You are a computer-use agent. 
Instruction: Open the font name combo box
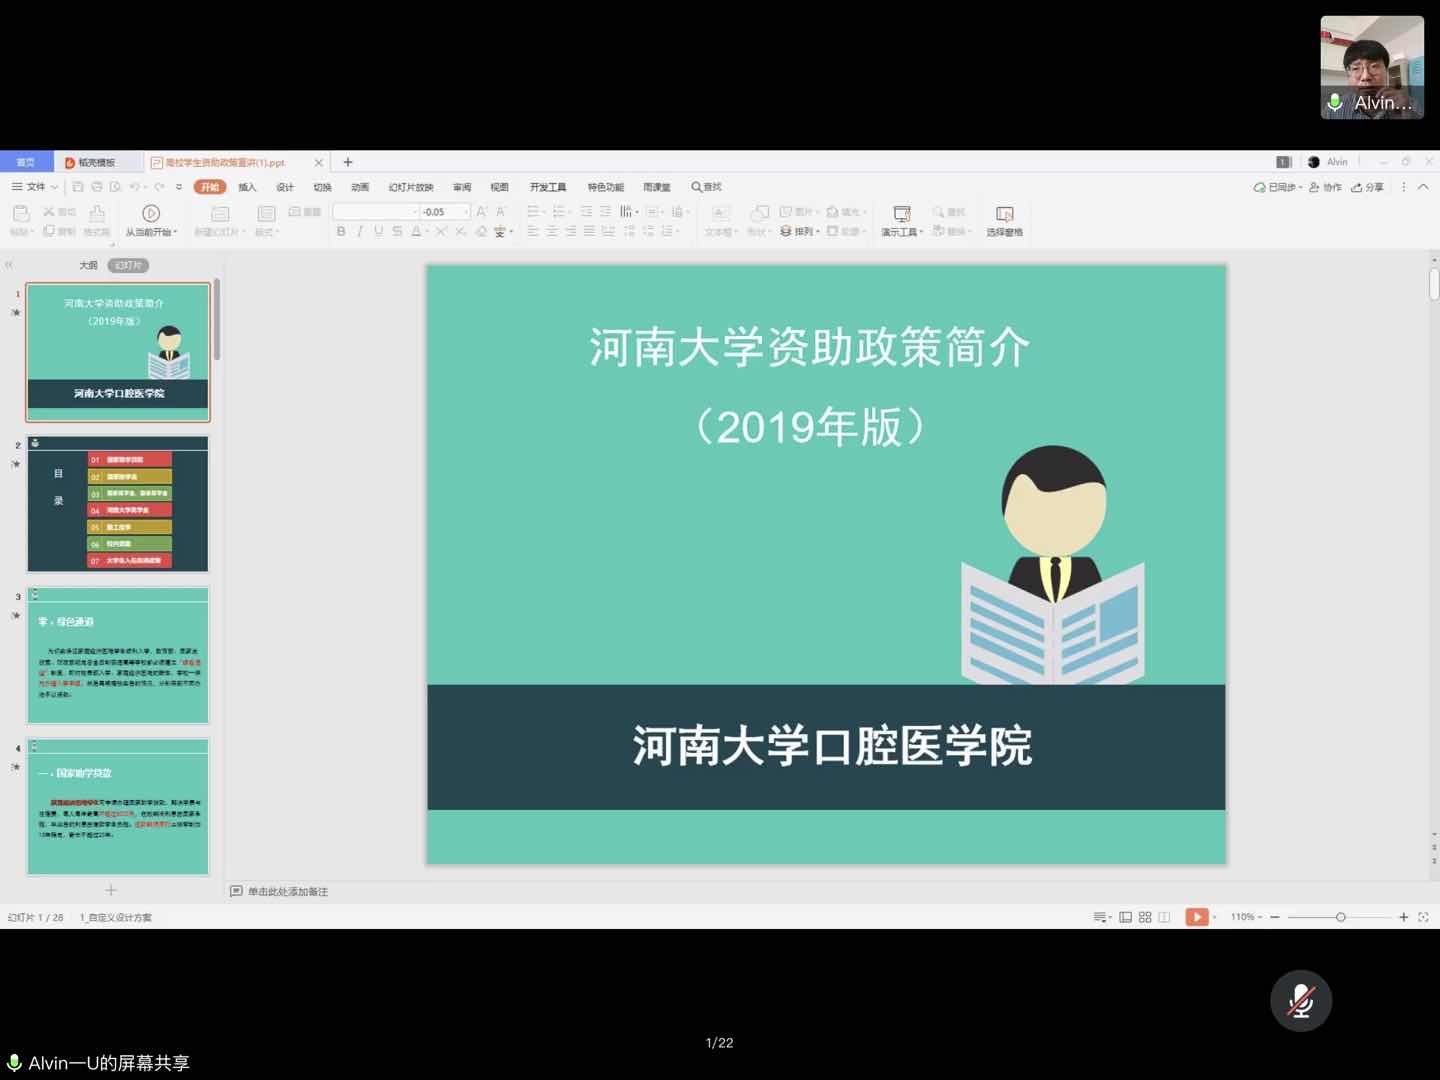[x=375, y=212]
